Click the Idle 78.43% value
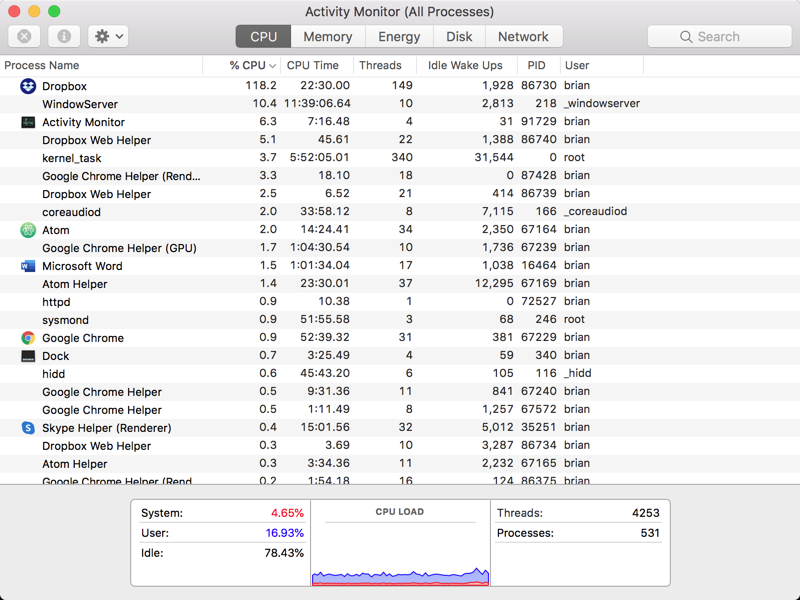The width and height of the screenshot is (800, 600). pyautogui.click(x=284, y=553)
